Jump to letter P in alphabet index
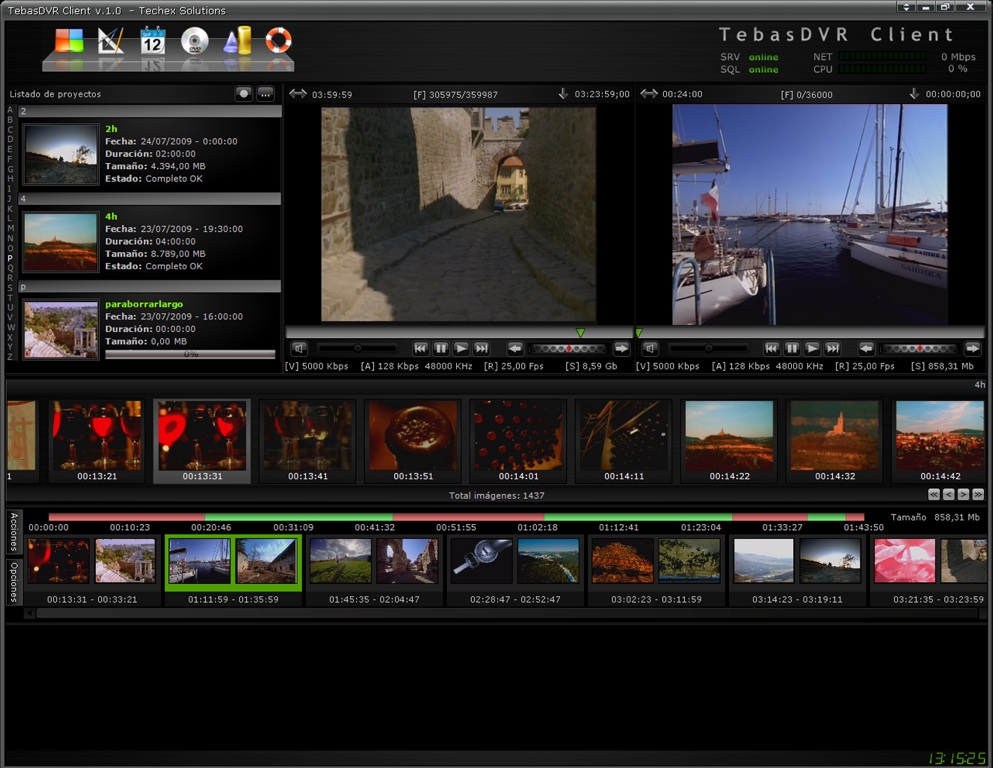Screen dimensions: 993x768 (10, 258)
